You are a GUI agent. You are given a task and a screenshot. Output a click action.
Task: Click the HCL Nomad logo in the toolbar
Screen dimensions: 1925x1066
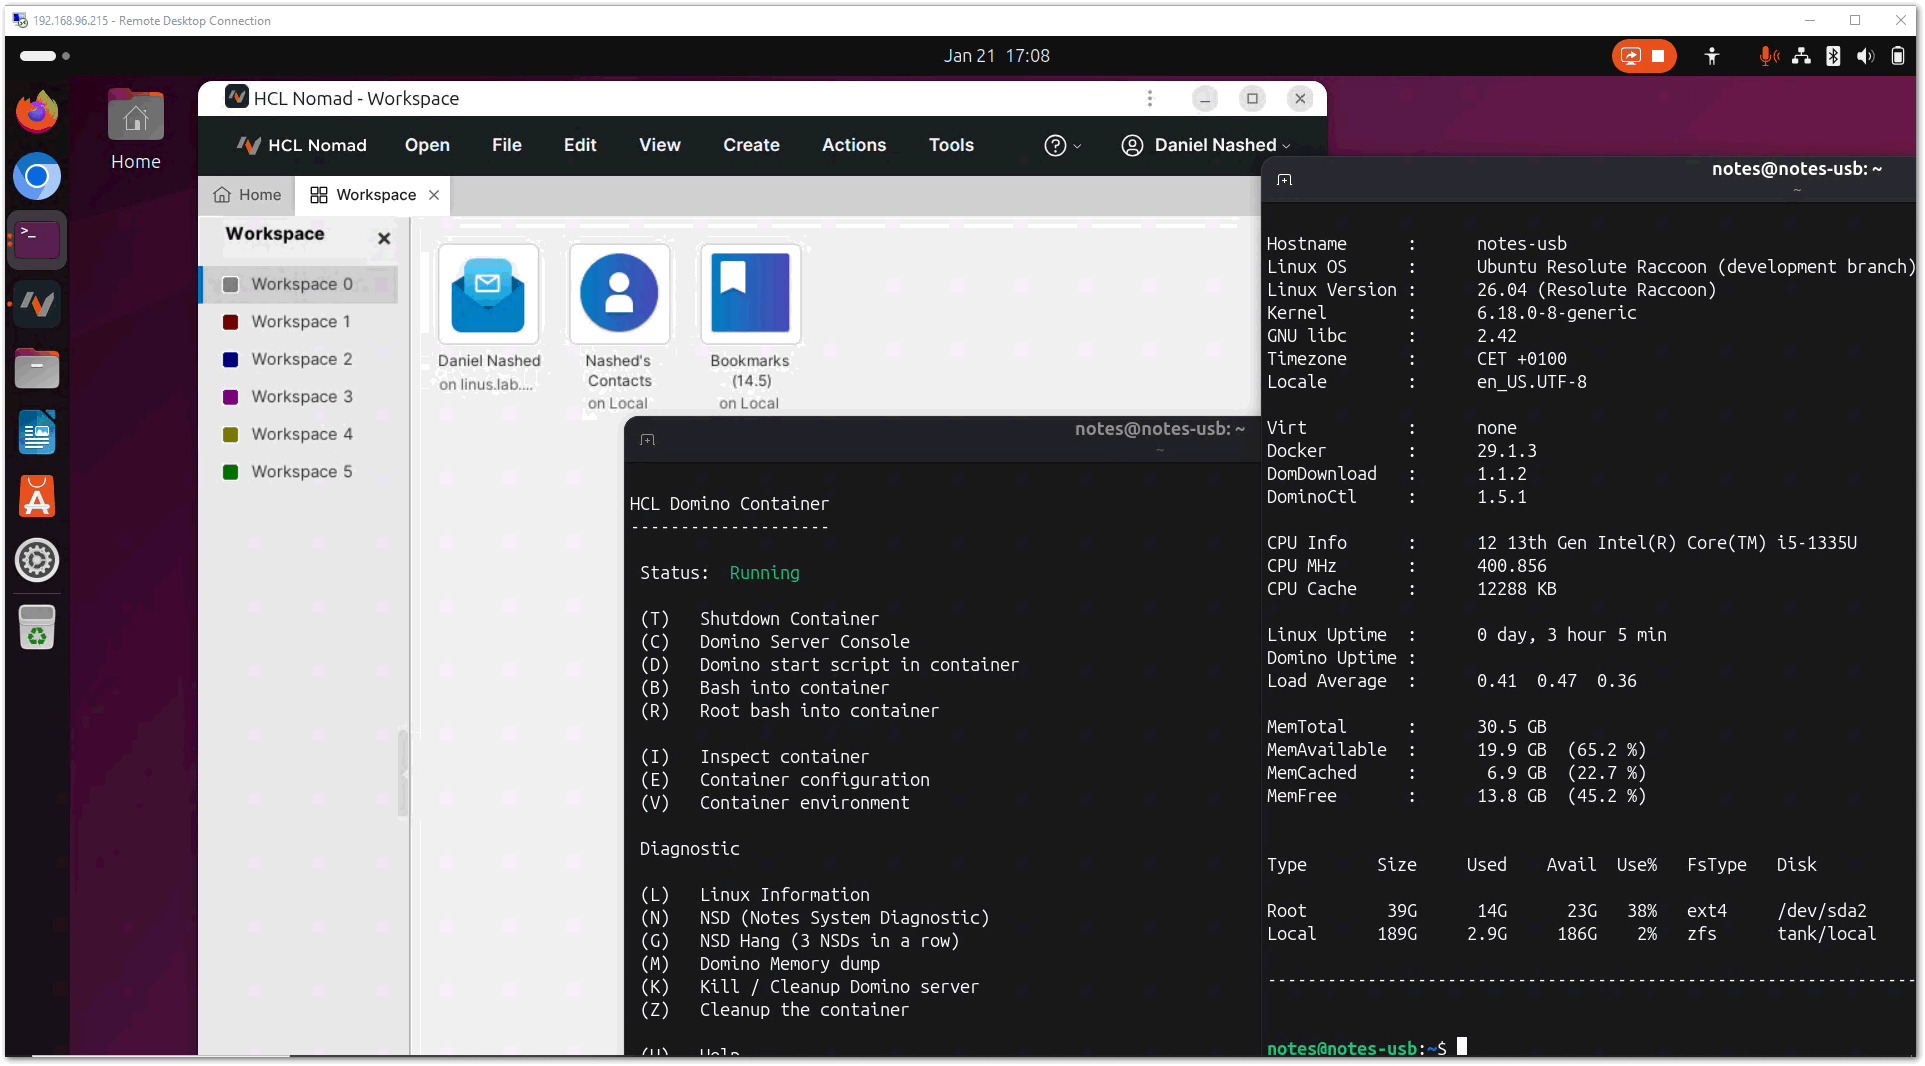249,145
